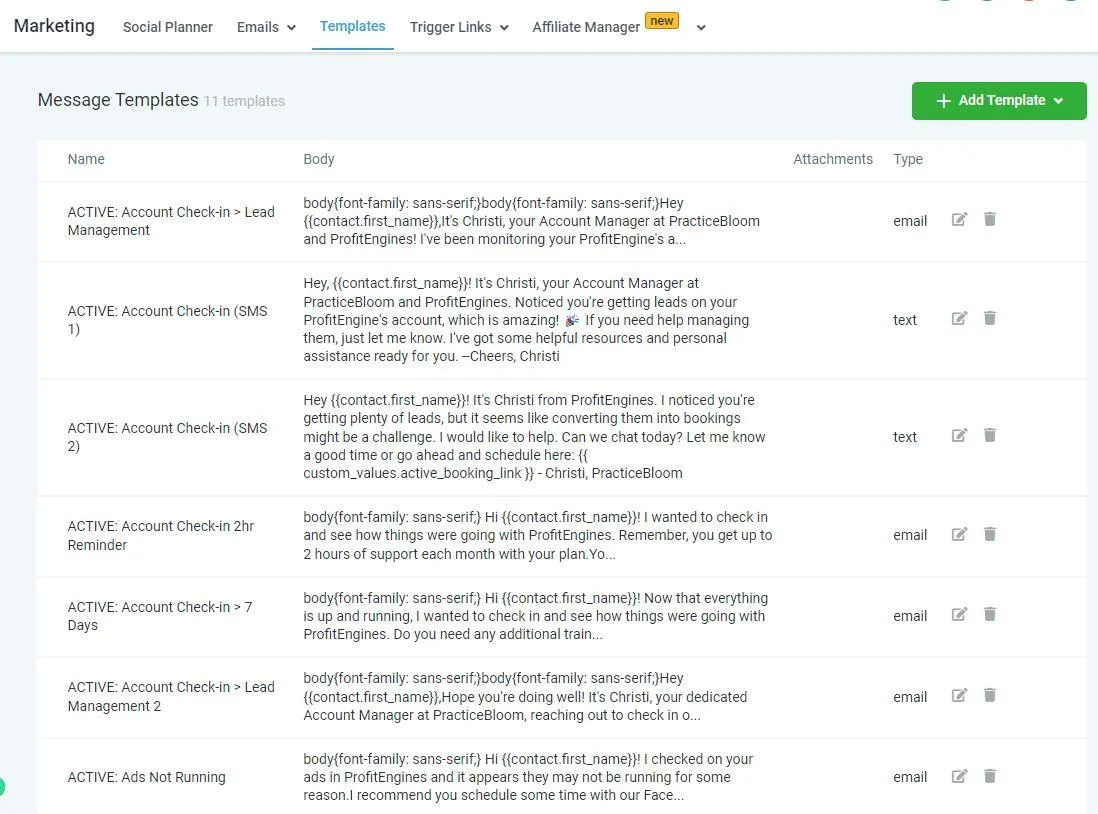Edit the Account Check-in > 7 Days template

click(959, 614)
